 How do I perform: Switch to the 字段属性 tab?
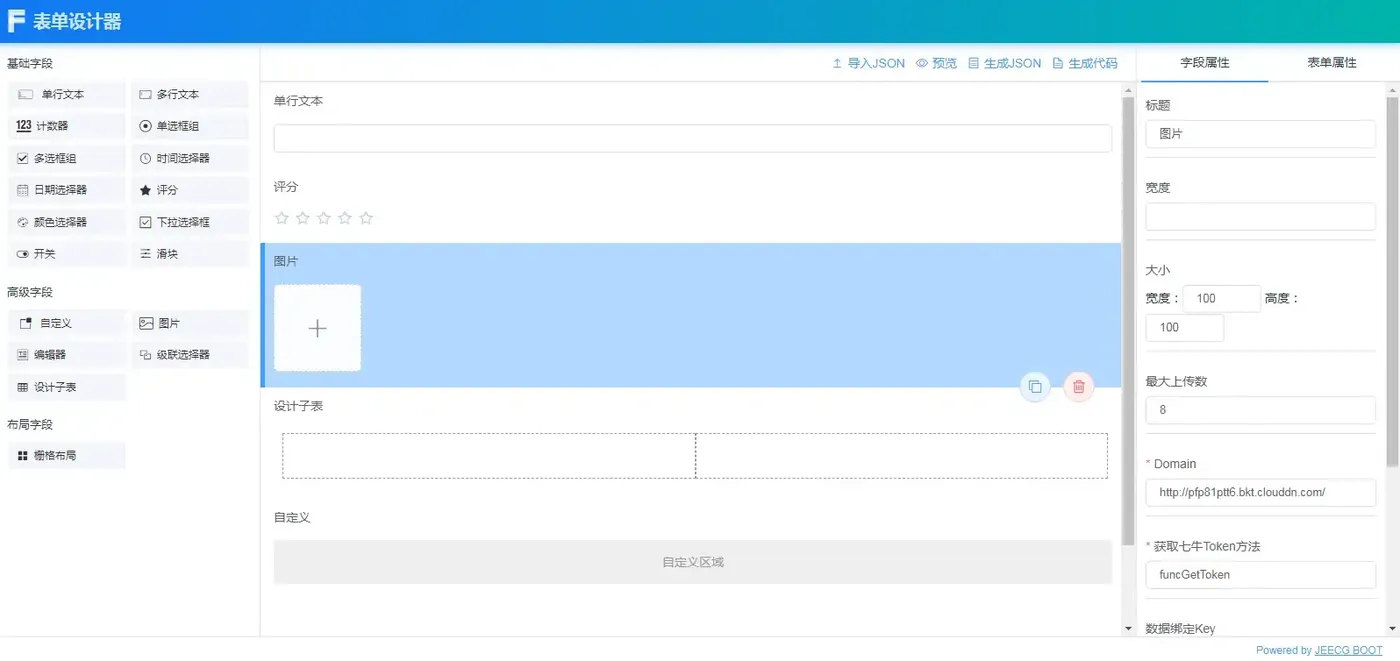click(x=1205, y=62)
